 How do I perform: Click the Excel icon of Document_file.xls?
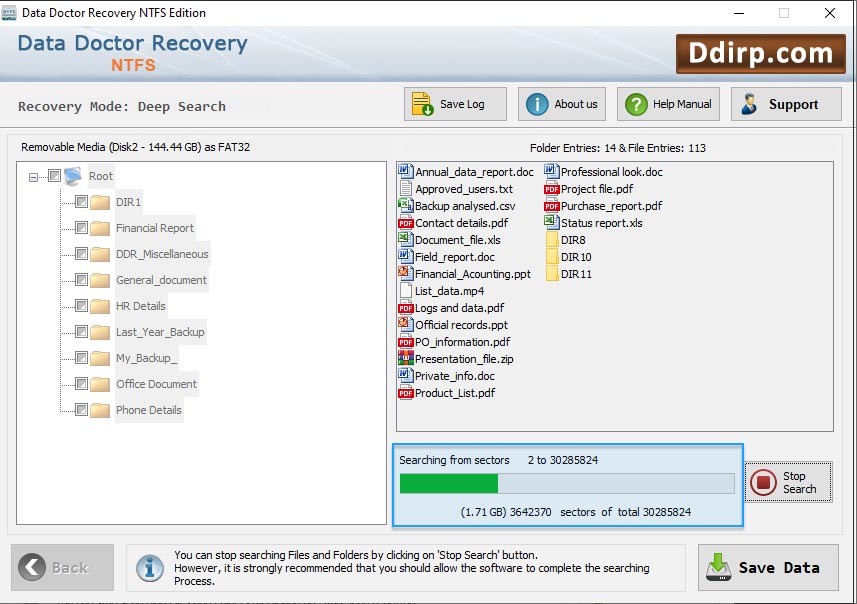tap(406, 239)
